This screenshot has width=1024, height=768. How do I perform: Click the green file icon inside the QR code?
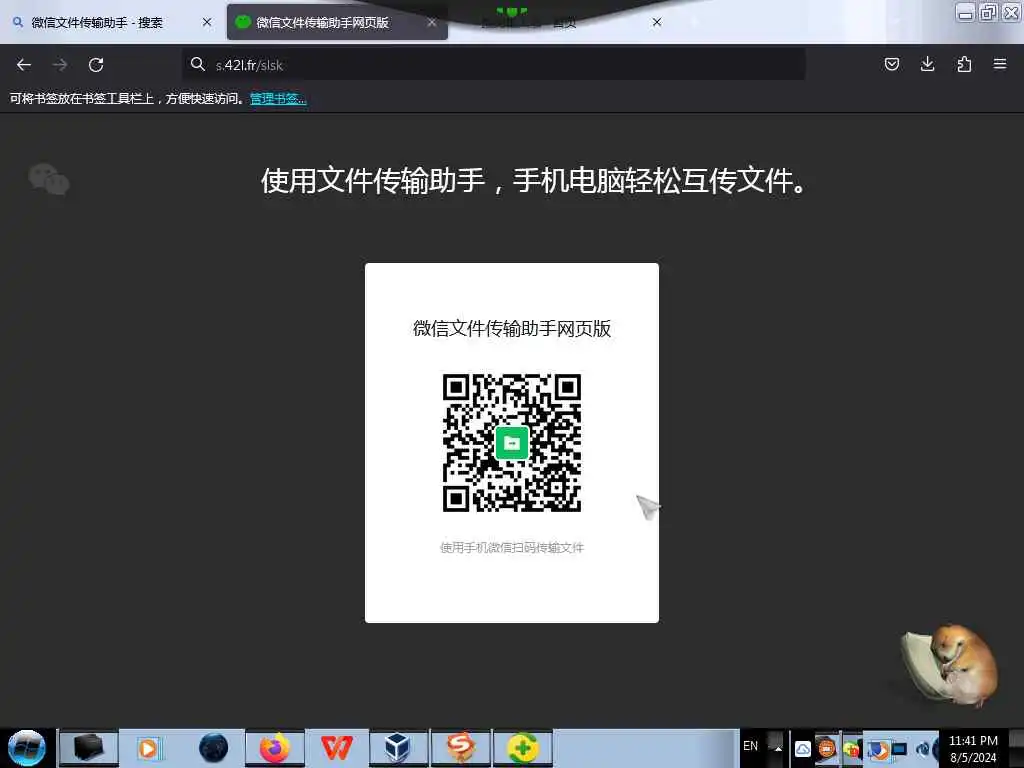[x=512, y=443]
